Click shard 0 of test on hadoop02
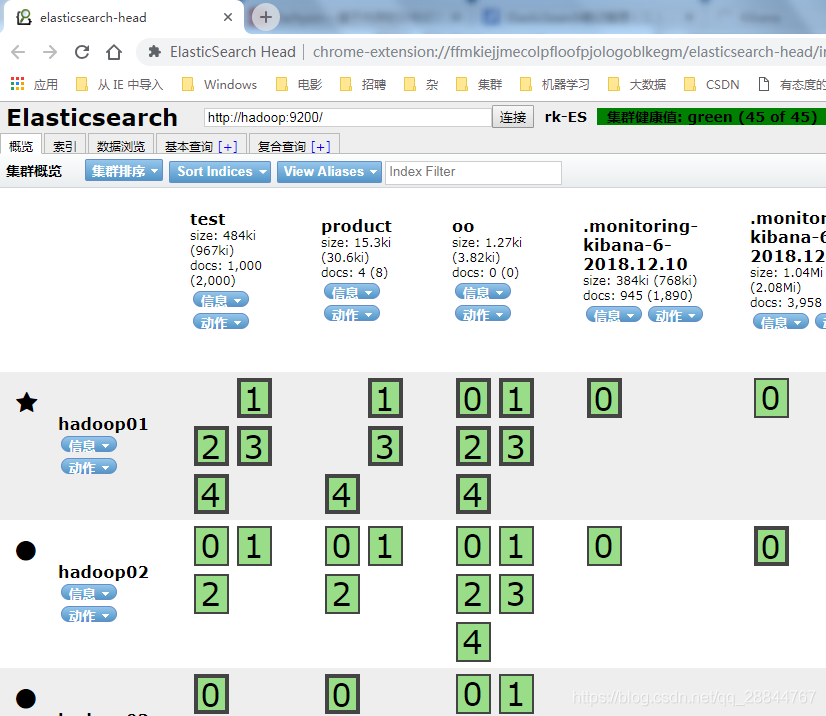Screen dimensions: 826x716 pos(211,546)
